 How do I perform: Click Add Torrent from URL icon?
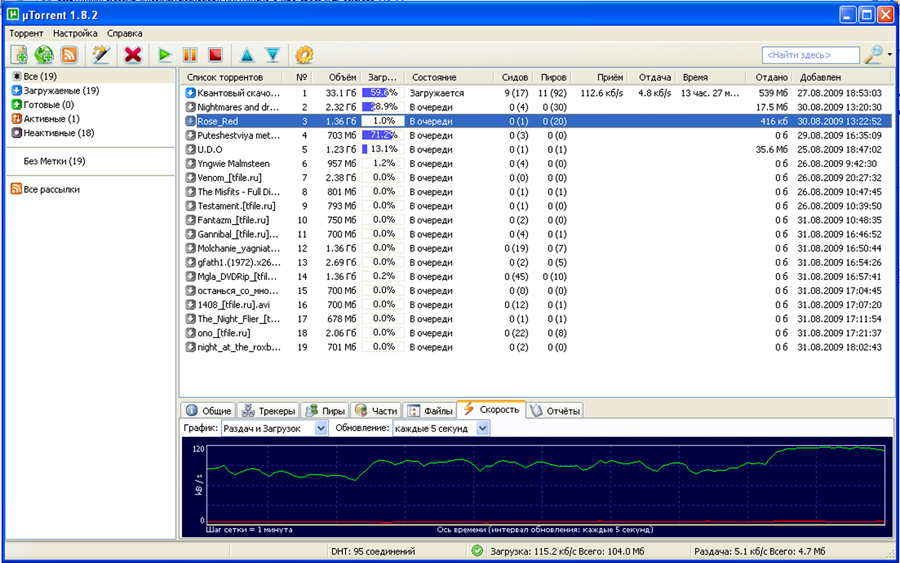click(x=44, y=55)
